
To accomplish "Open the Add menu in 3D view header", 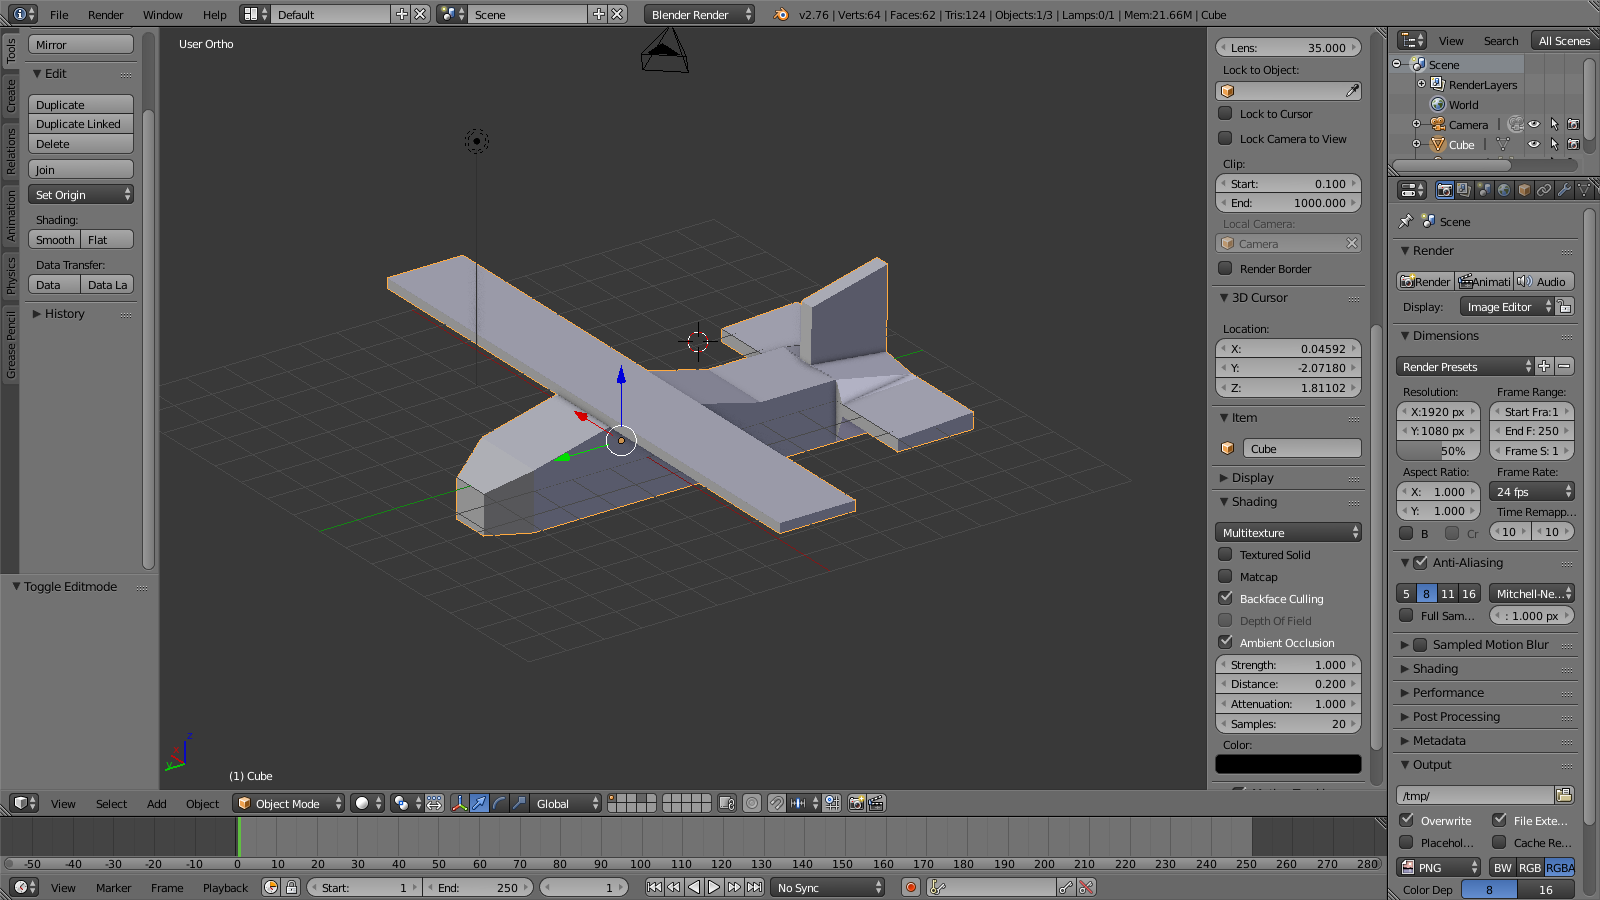I will [157, 804].
